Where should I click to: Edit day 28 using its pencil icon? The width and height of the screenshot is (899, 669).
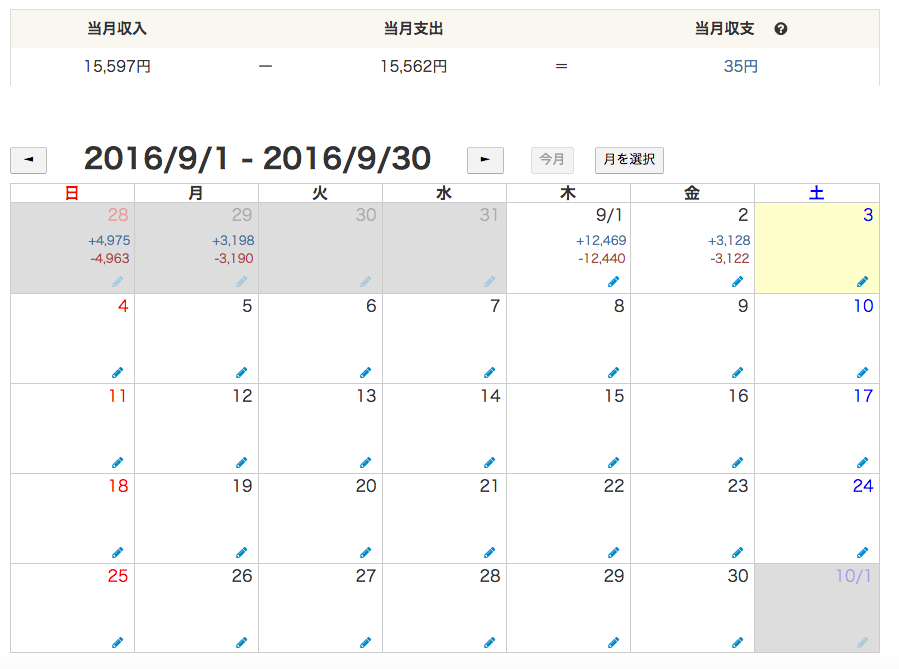489,643
